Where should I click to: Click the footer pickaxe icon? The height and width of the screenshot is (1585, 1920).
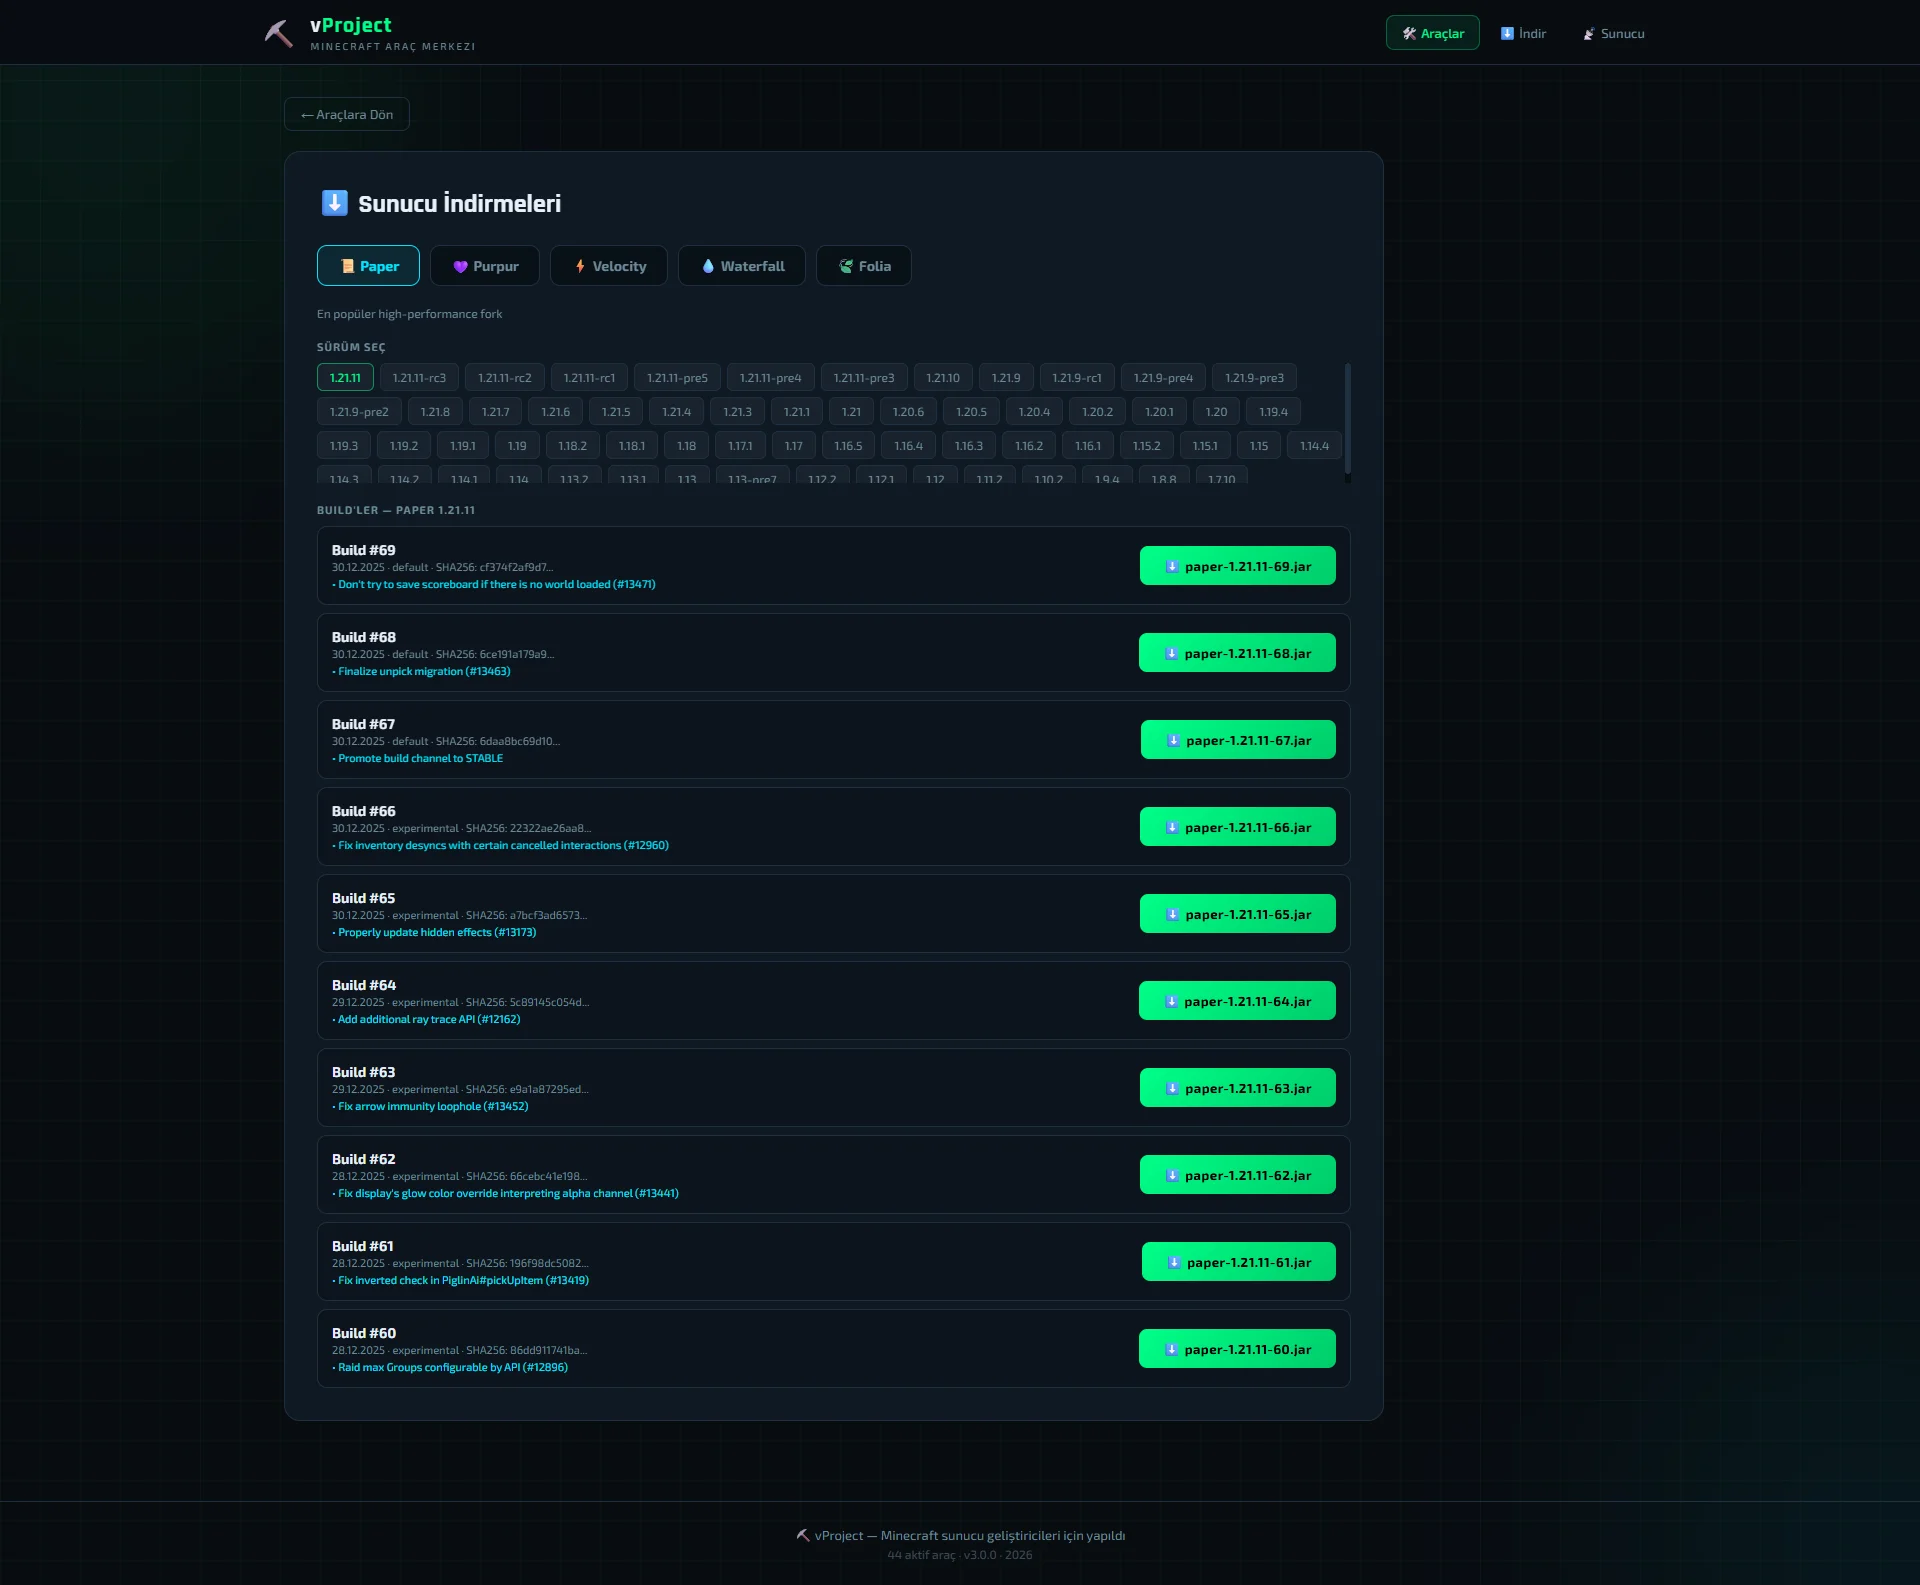point(803,1535)
